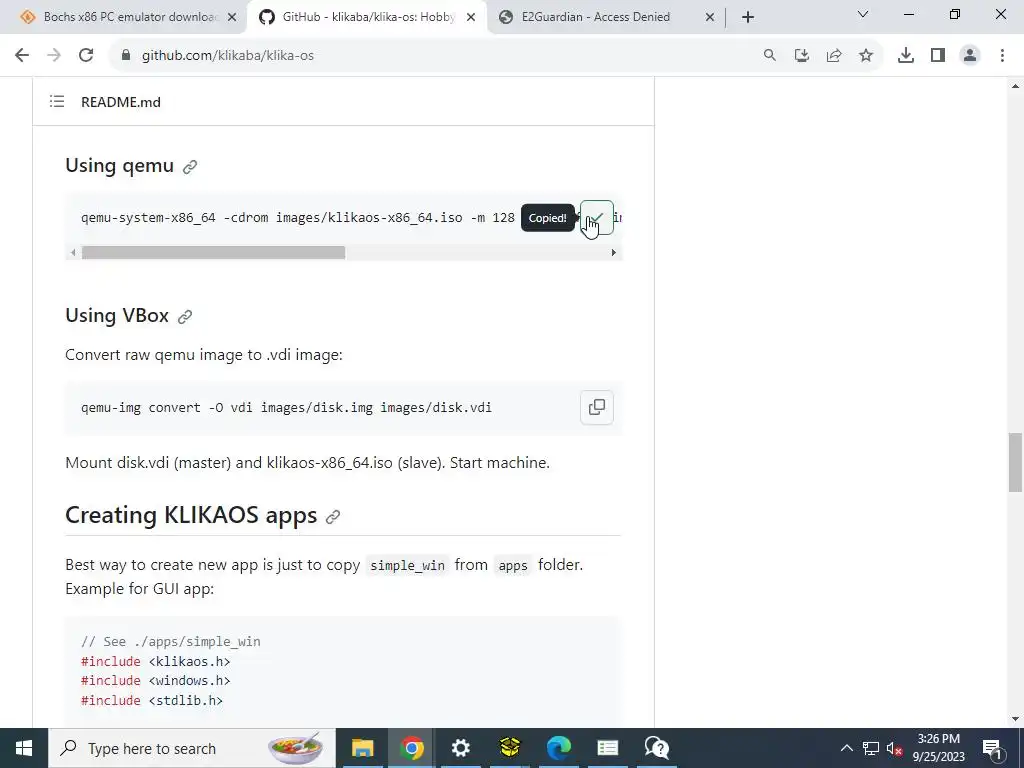
Task: Go forward with the browser forward arrow
Action: [54, 56]
